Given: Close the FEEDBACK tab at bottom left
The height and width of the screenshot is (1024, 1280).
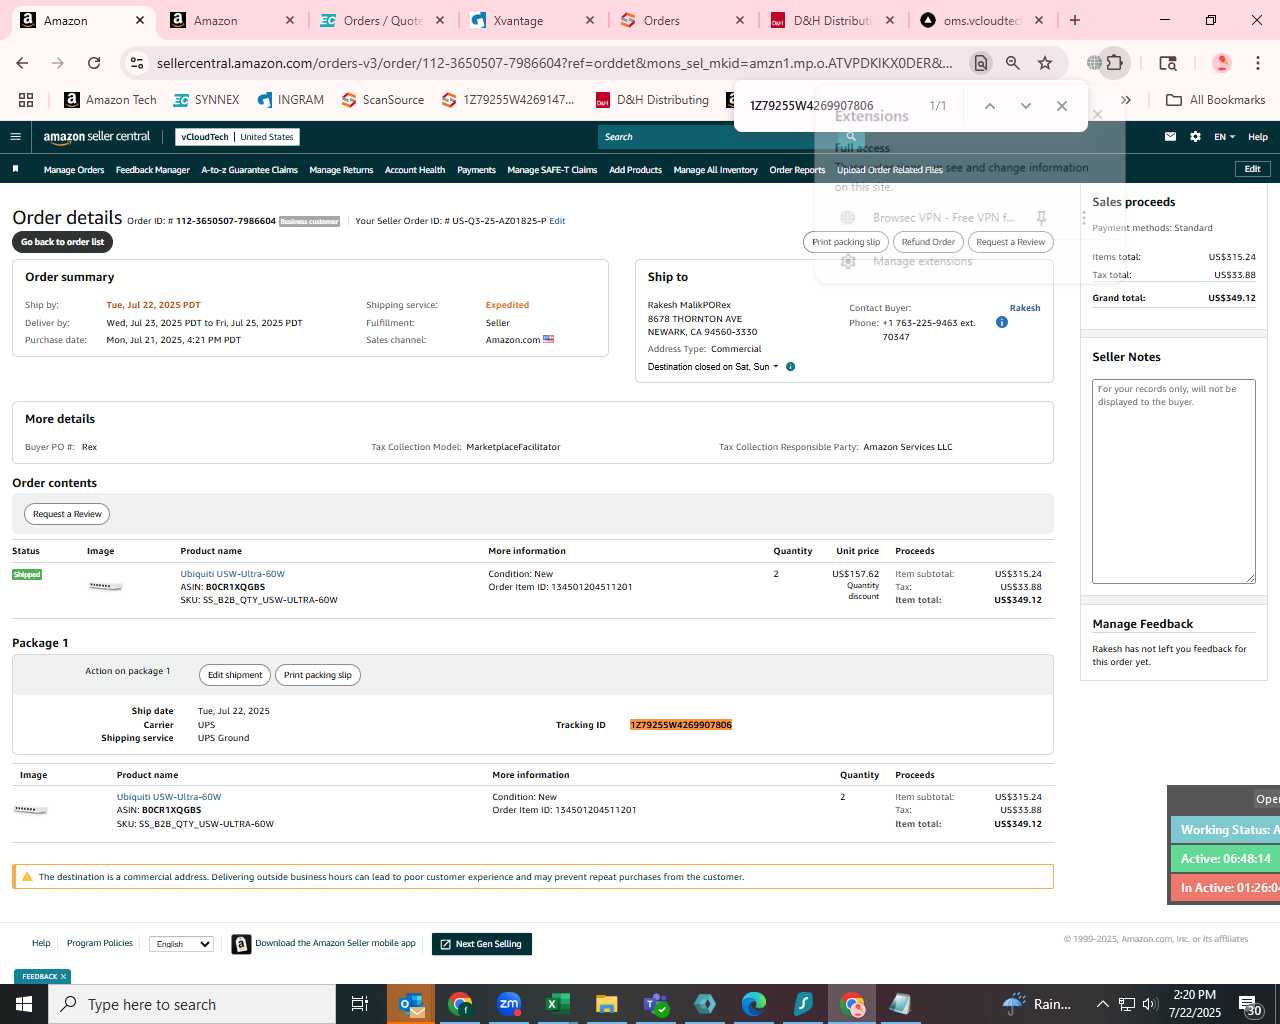Looking at the screenshot, I should pos(63,977).
